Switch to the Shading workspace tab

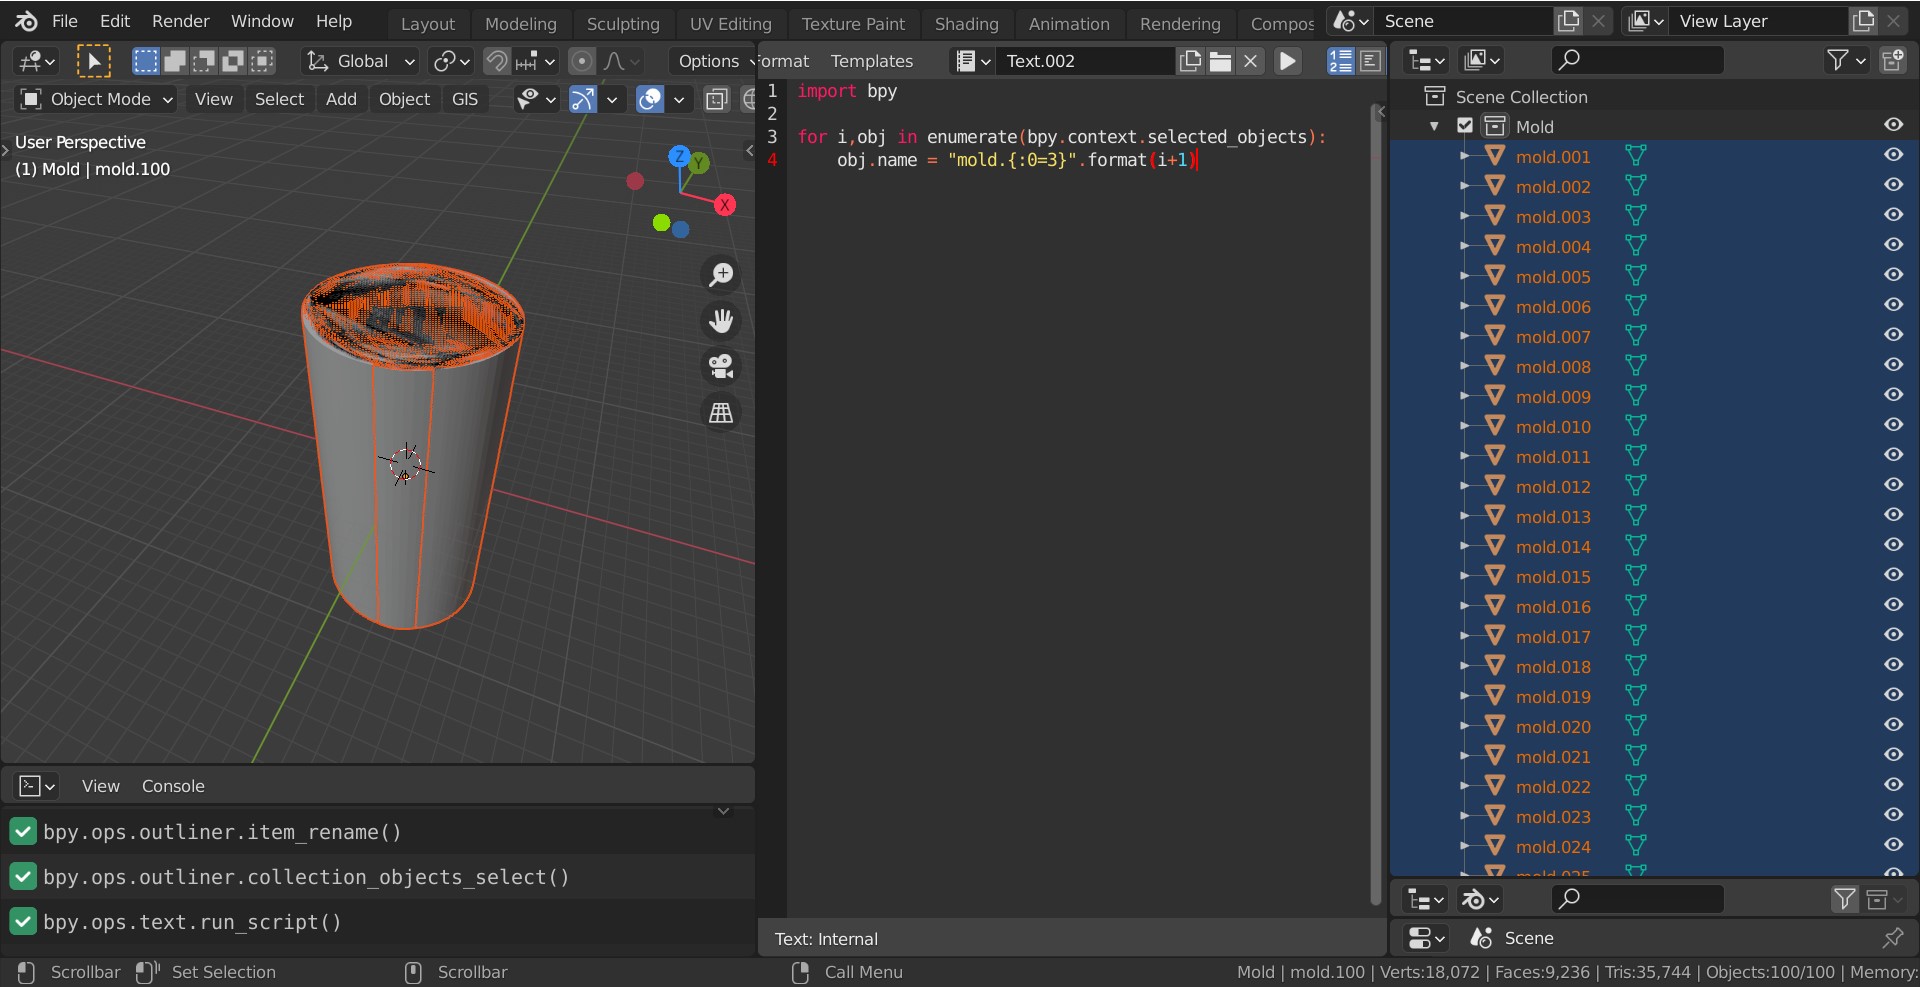966,23
